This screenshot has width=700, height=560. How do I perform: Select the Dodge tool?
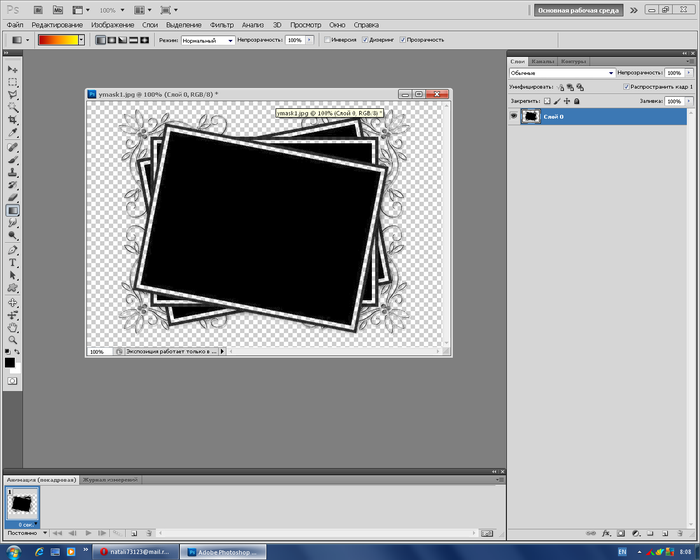click(x=12, y=236)
